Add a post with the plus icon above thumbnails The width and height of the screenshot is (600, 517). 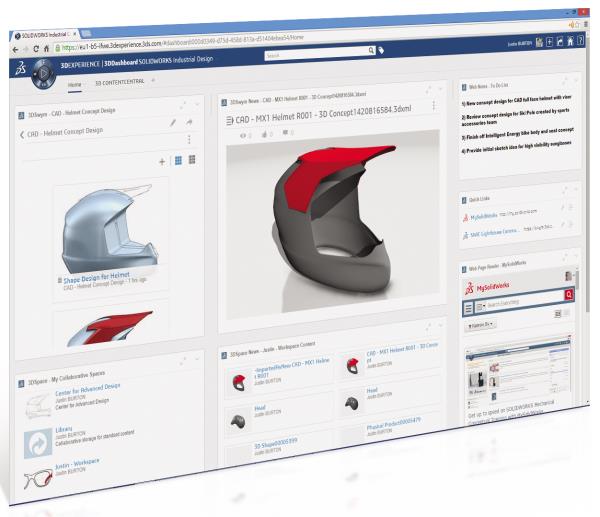coord(162,161)
